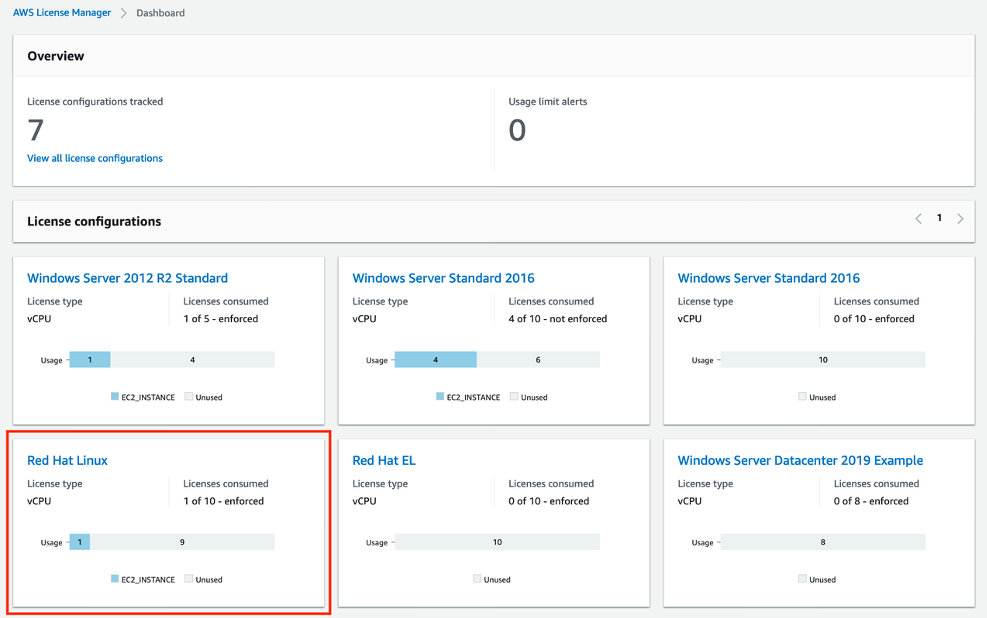Toggle EC2_INSTANCE legend in Windows Server 2012 R2 card

click(143, 397)
